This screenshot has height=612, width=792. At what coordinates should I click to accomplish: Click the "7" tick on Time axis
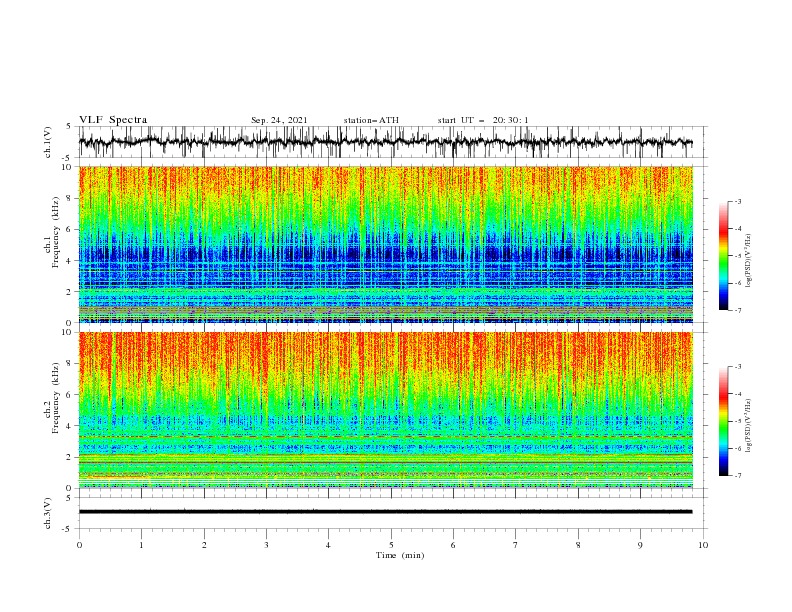coord(516,545)
